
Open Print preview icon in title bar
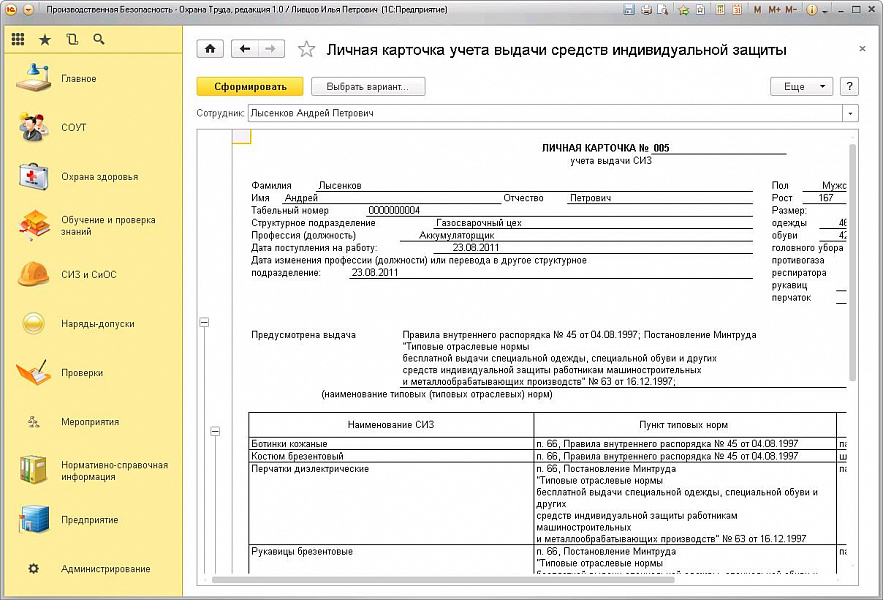pyautogui.click(x=663, y=10)
